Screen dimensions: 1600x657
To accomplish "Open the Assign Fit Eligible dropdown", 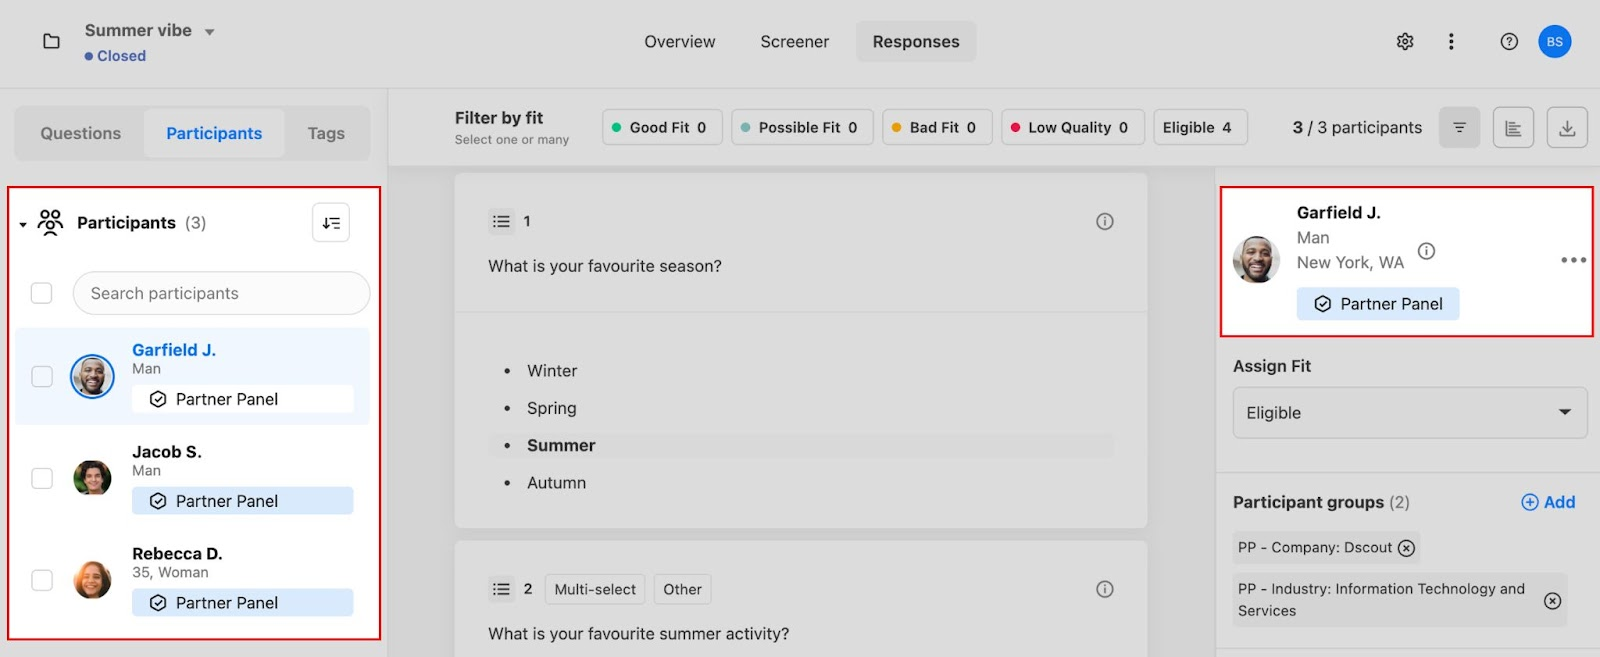I will click(1409, 413).
